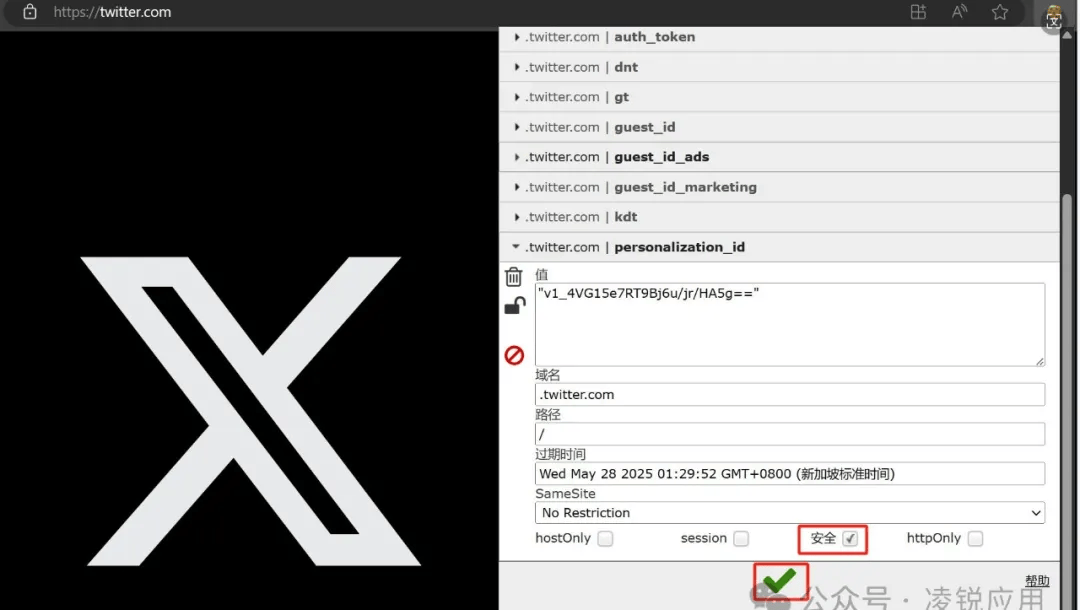Click the cookie editor extension icon at top right
1080x610 pixels.
[x=1053, y=16]
